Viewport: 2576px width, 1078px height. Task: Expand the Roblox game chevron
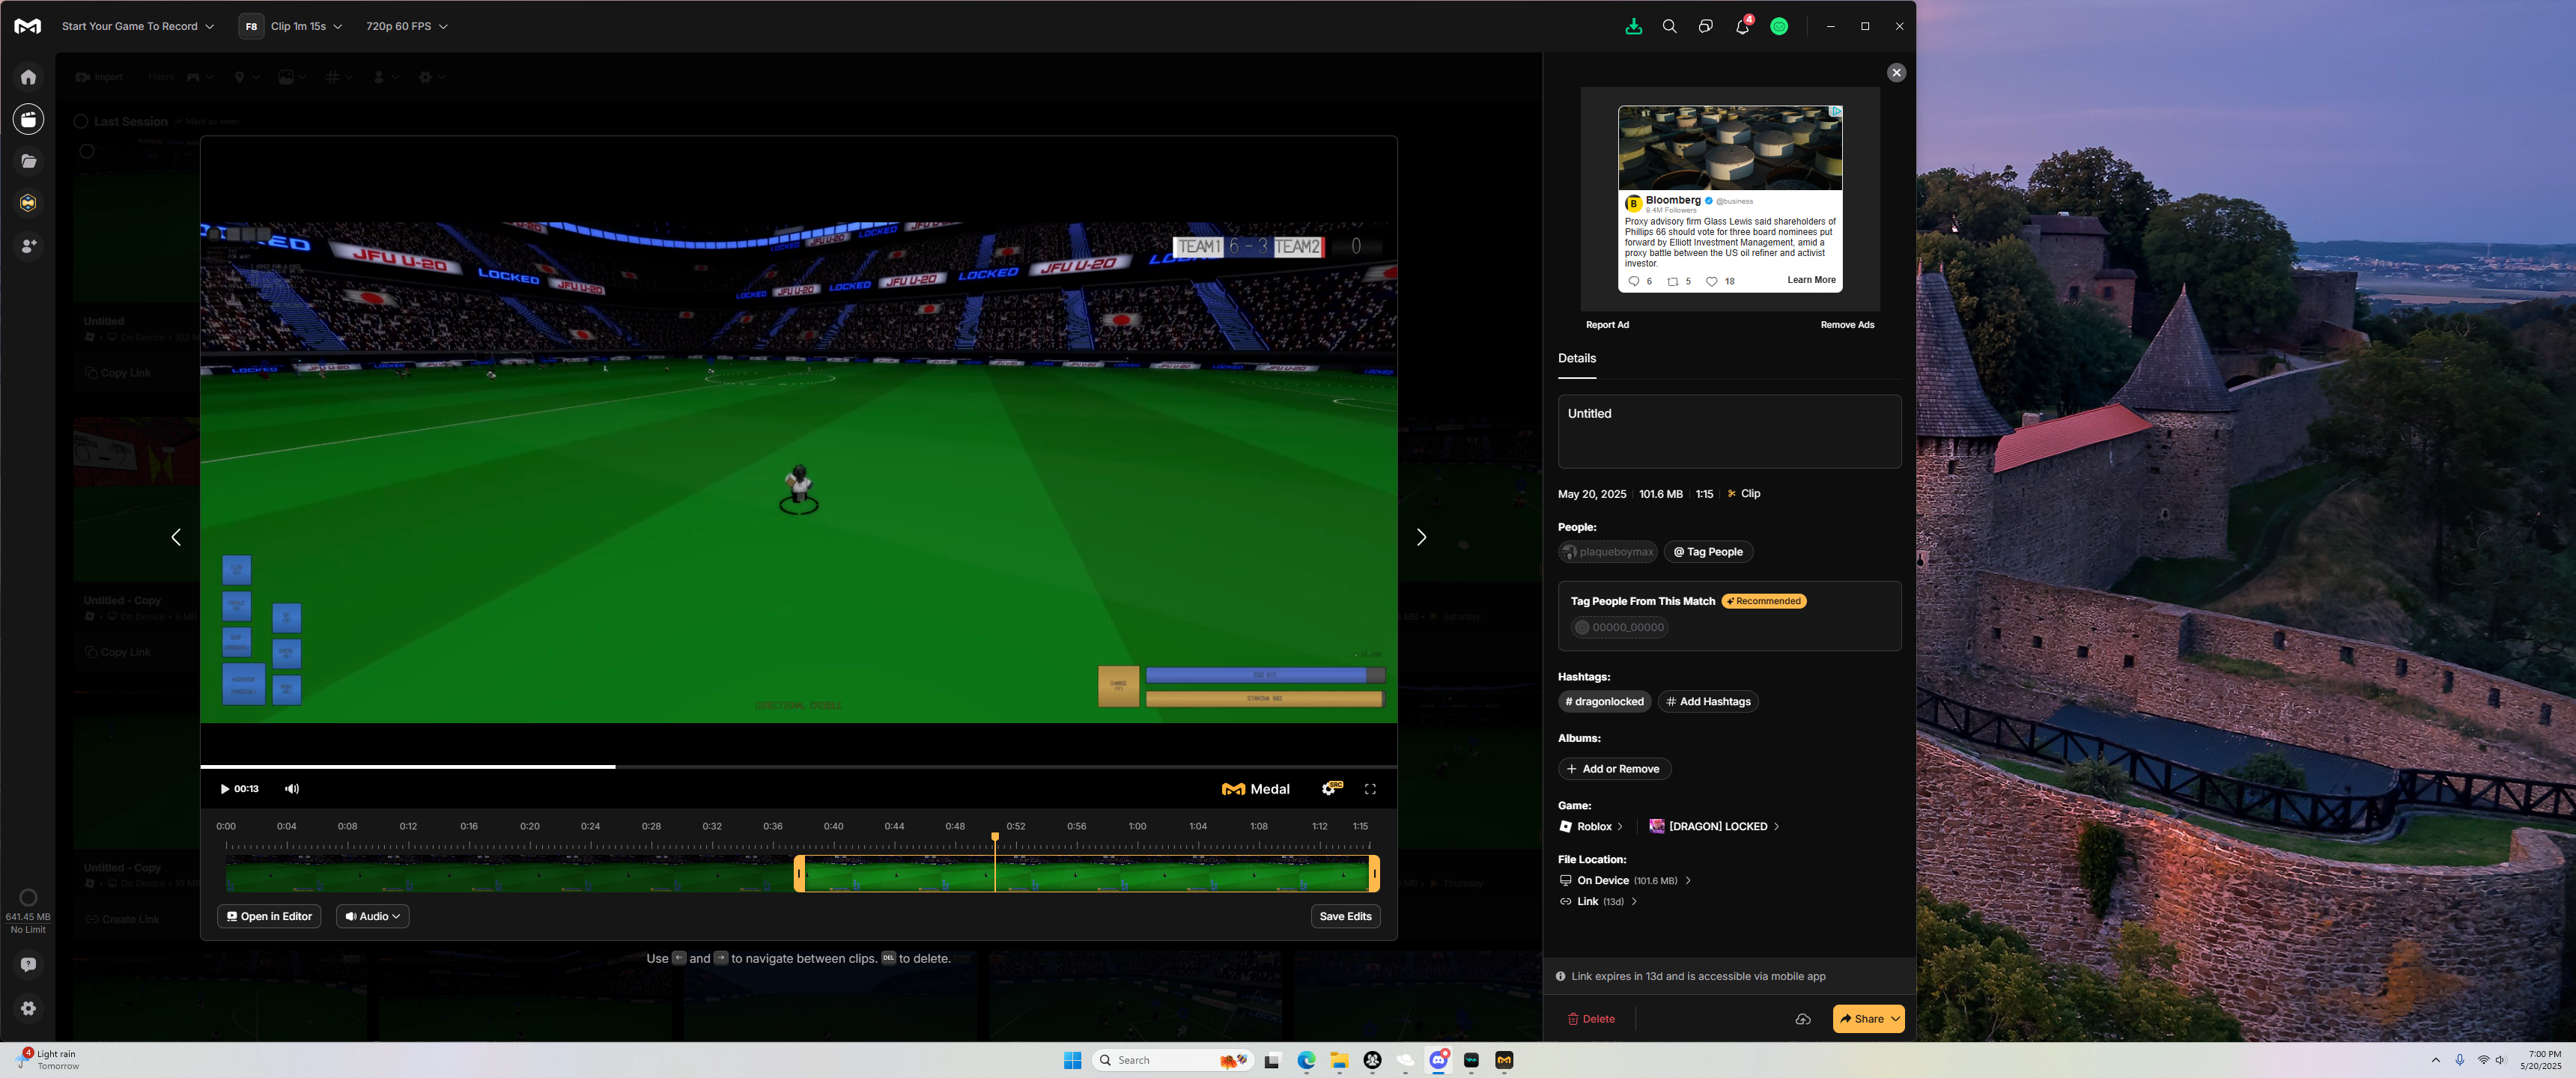click(1620, 827)
